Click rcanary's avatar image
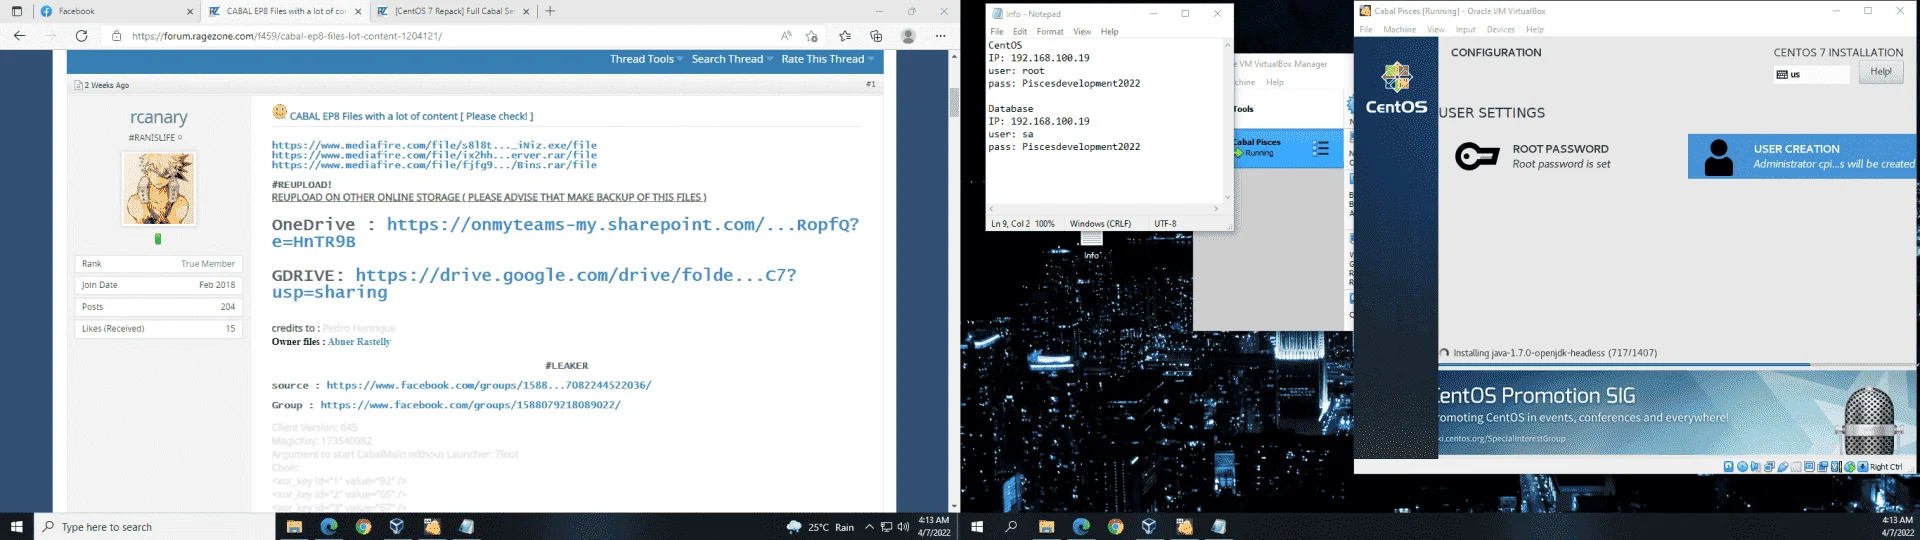 (x=159, y=188)
